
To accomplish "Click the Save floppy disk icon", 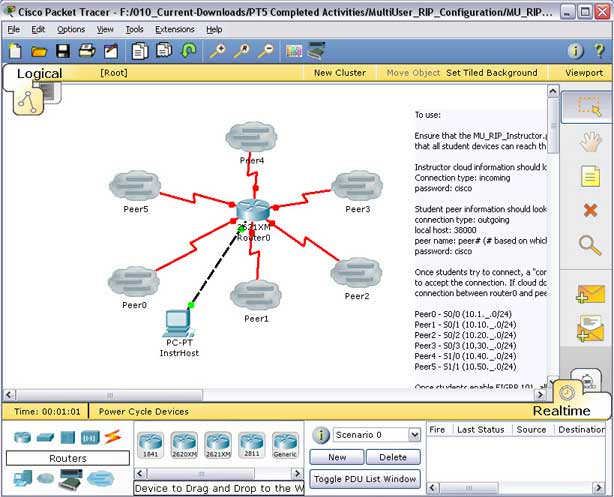I will [63, 51].
